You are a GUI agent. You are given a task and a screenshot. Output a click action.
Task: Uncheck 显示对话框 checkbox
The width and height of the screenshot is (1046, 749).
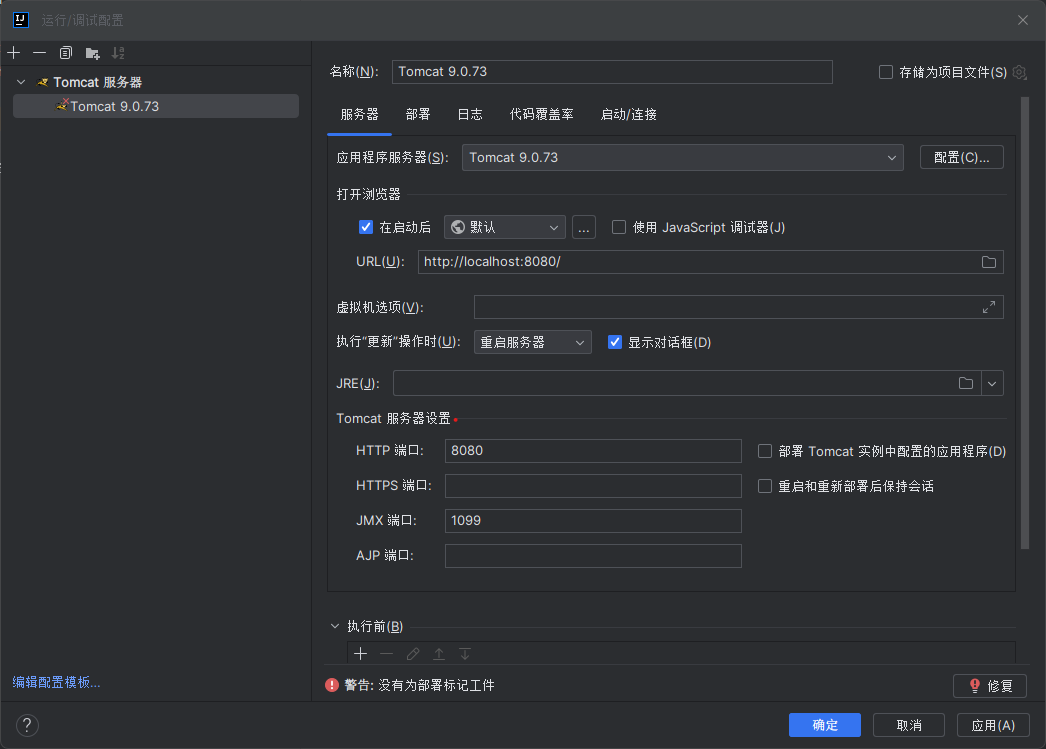click(615, 342)
